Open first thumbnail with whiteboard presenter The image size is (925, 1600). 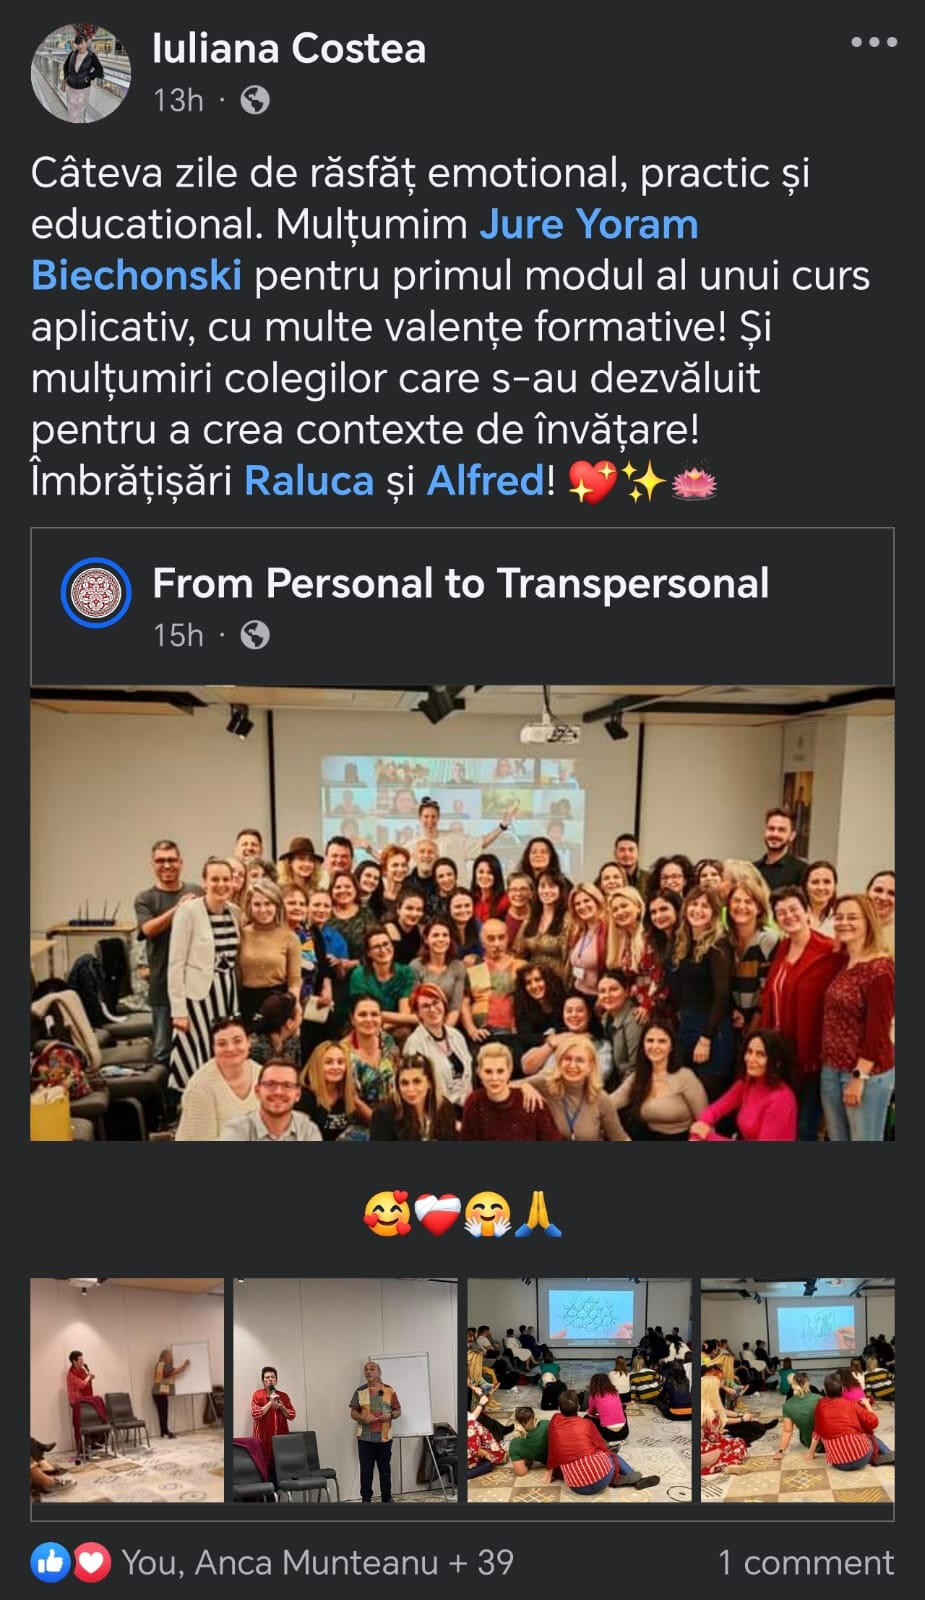coord(127,1390)
